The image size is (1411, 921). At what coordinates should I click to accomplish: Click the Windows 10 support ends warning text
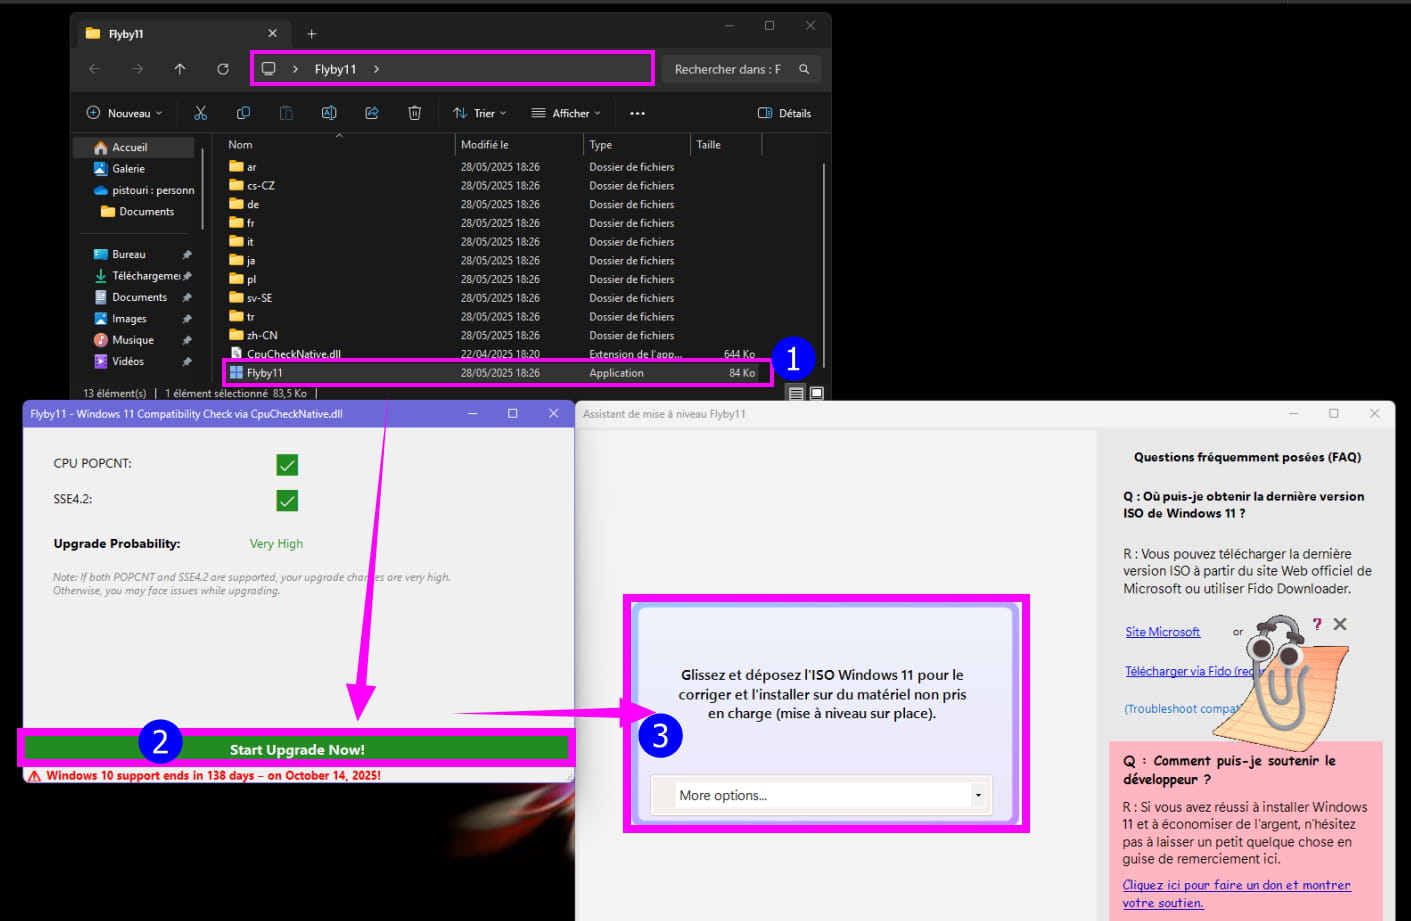pos(213,775)
